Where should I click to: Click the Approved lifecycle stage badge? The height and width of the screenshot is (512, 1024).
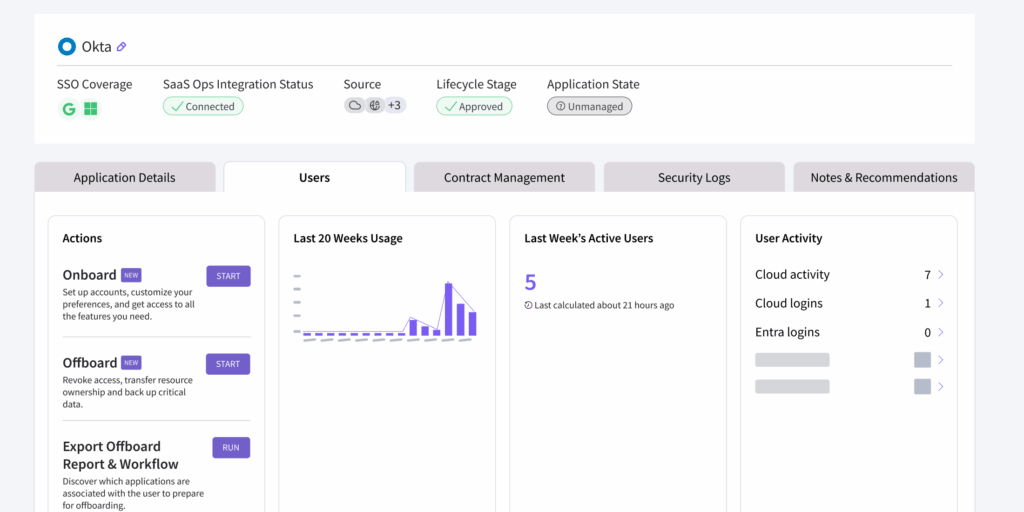[474, 106]
